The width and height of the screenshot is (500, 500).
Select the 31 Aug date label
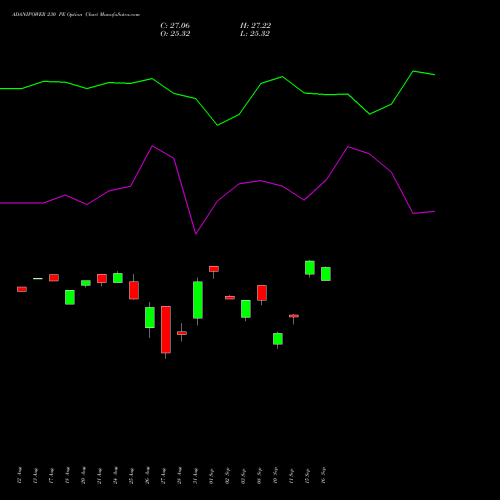[195, 476]
